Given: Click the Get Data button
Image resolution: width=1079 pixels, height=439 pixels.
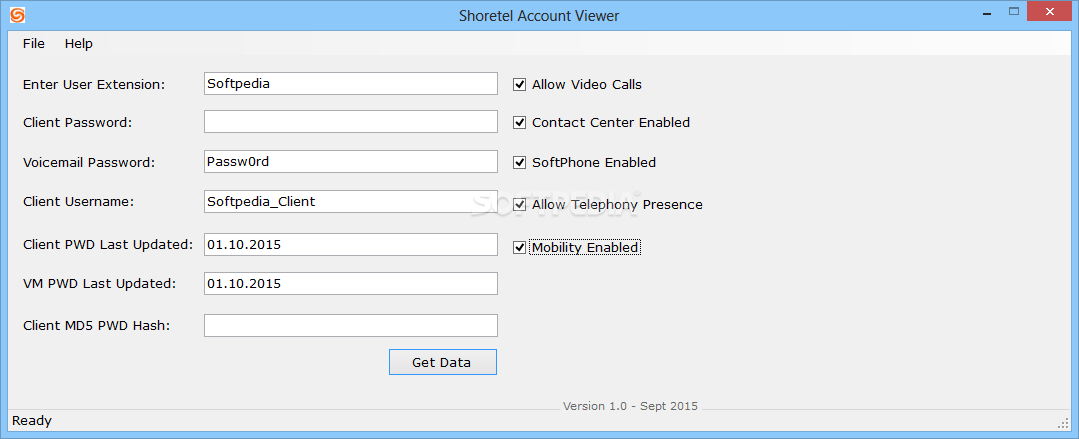Looking at the screenshot, I should 442,362.
